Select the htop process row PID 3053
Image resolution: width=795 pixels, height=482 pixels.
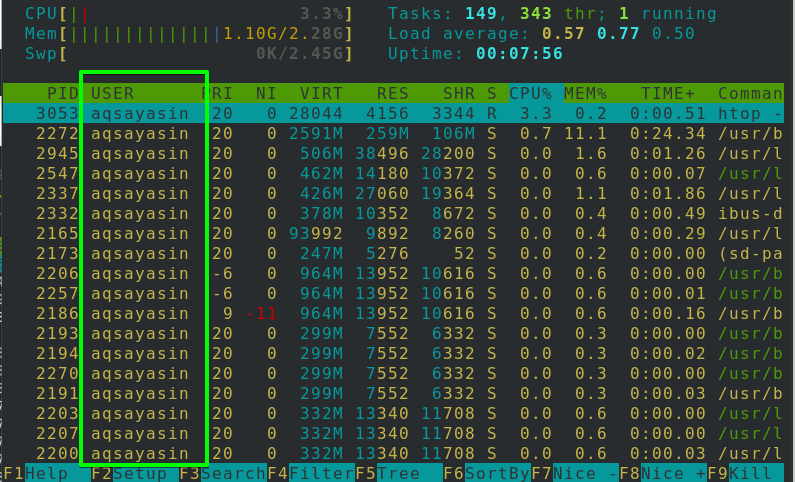400,113
